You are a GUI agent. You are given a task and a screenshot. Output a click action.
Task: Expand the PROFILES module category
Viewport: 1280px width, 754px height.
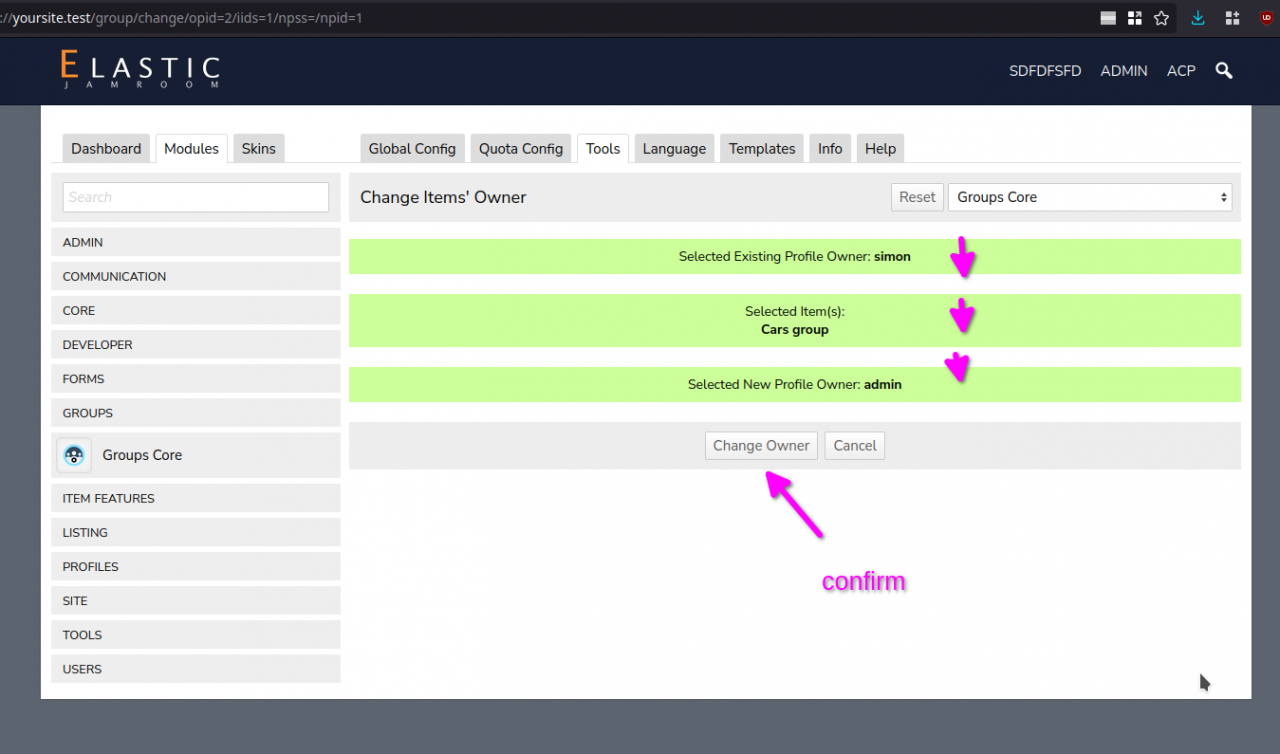(196, 566)
